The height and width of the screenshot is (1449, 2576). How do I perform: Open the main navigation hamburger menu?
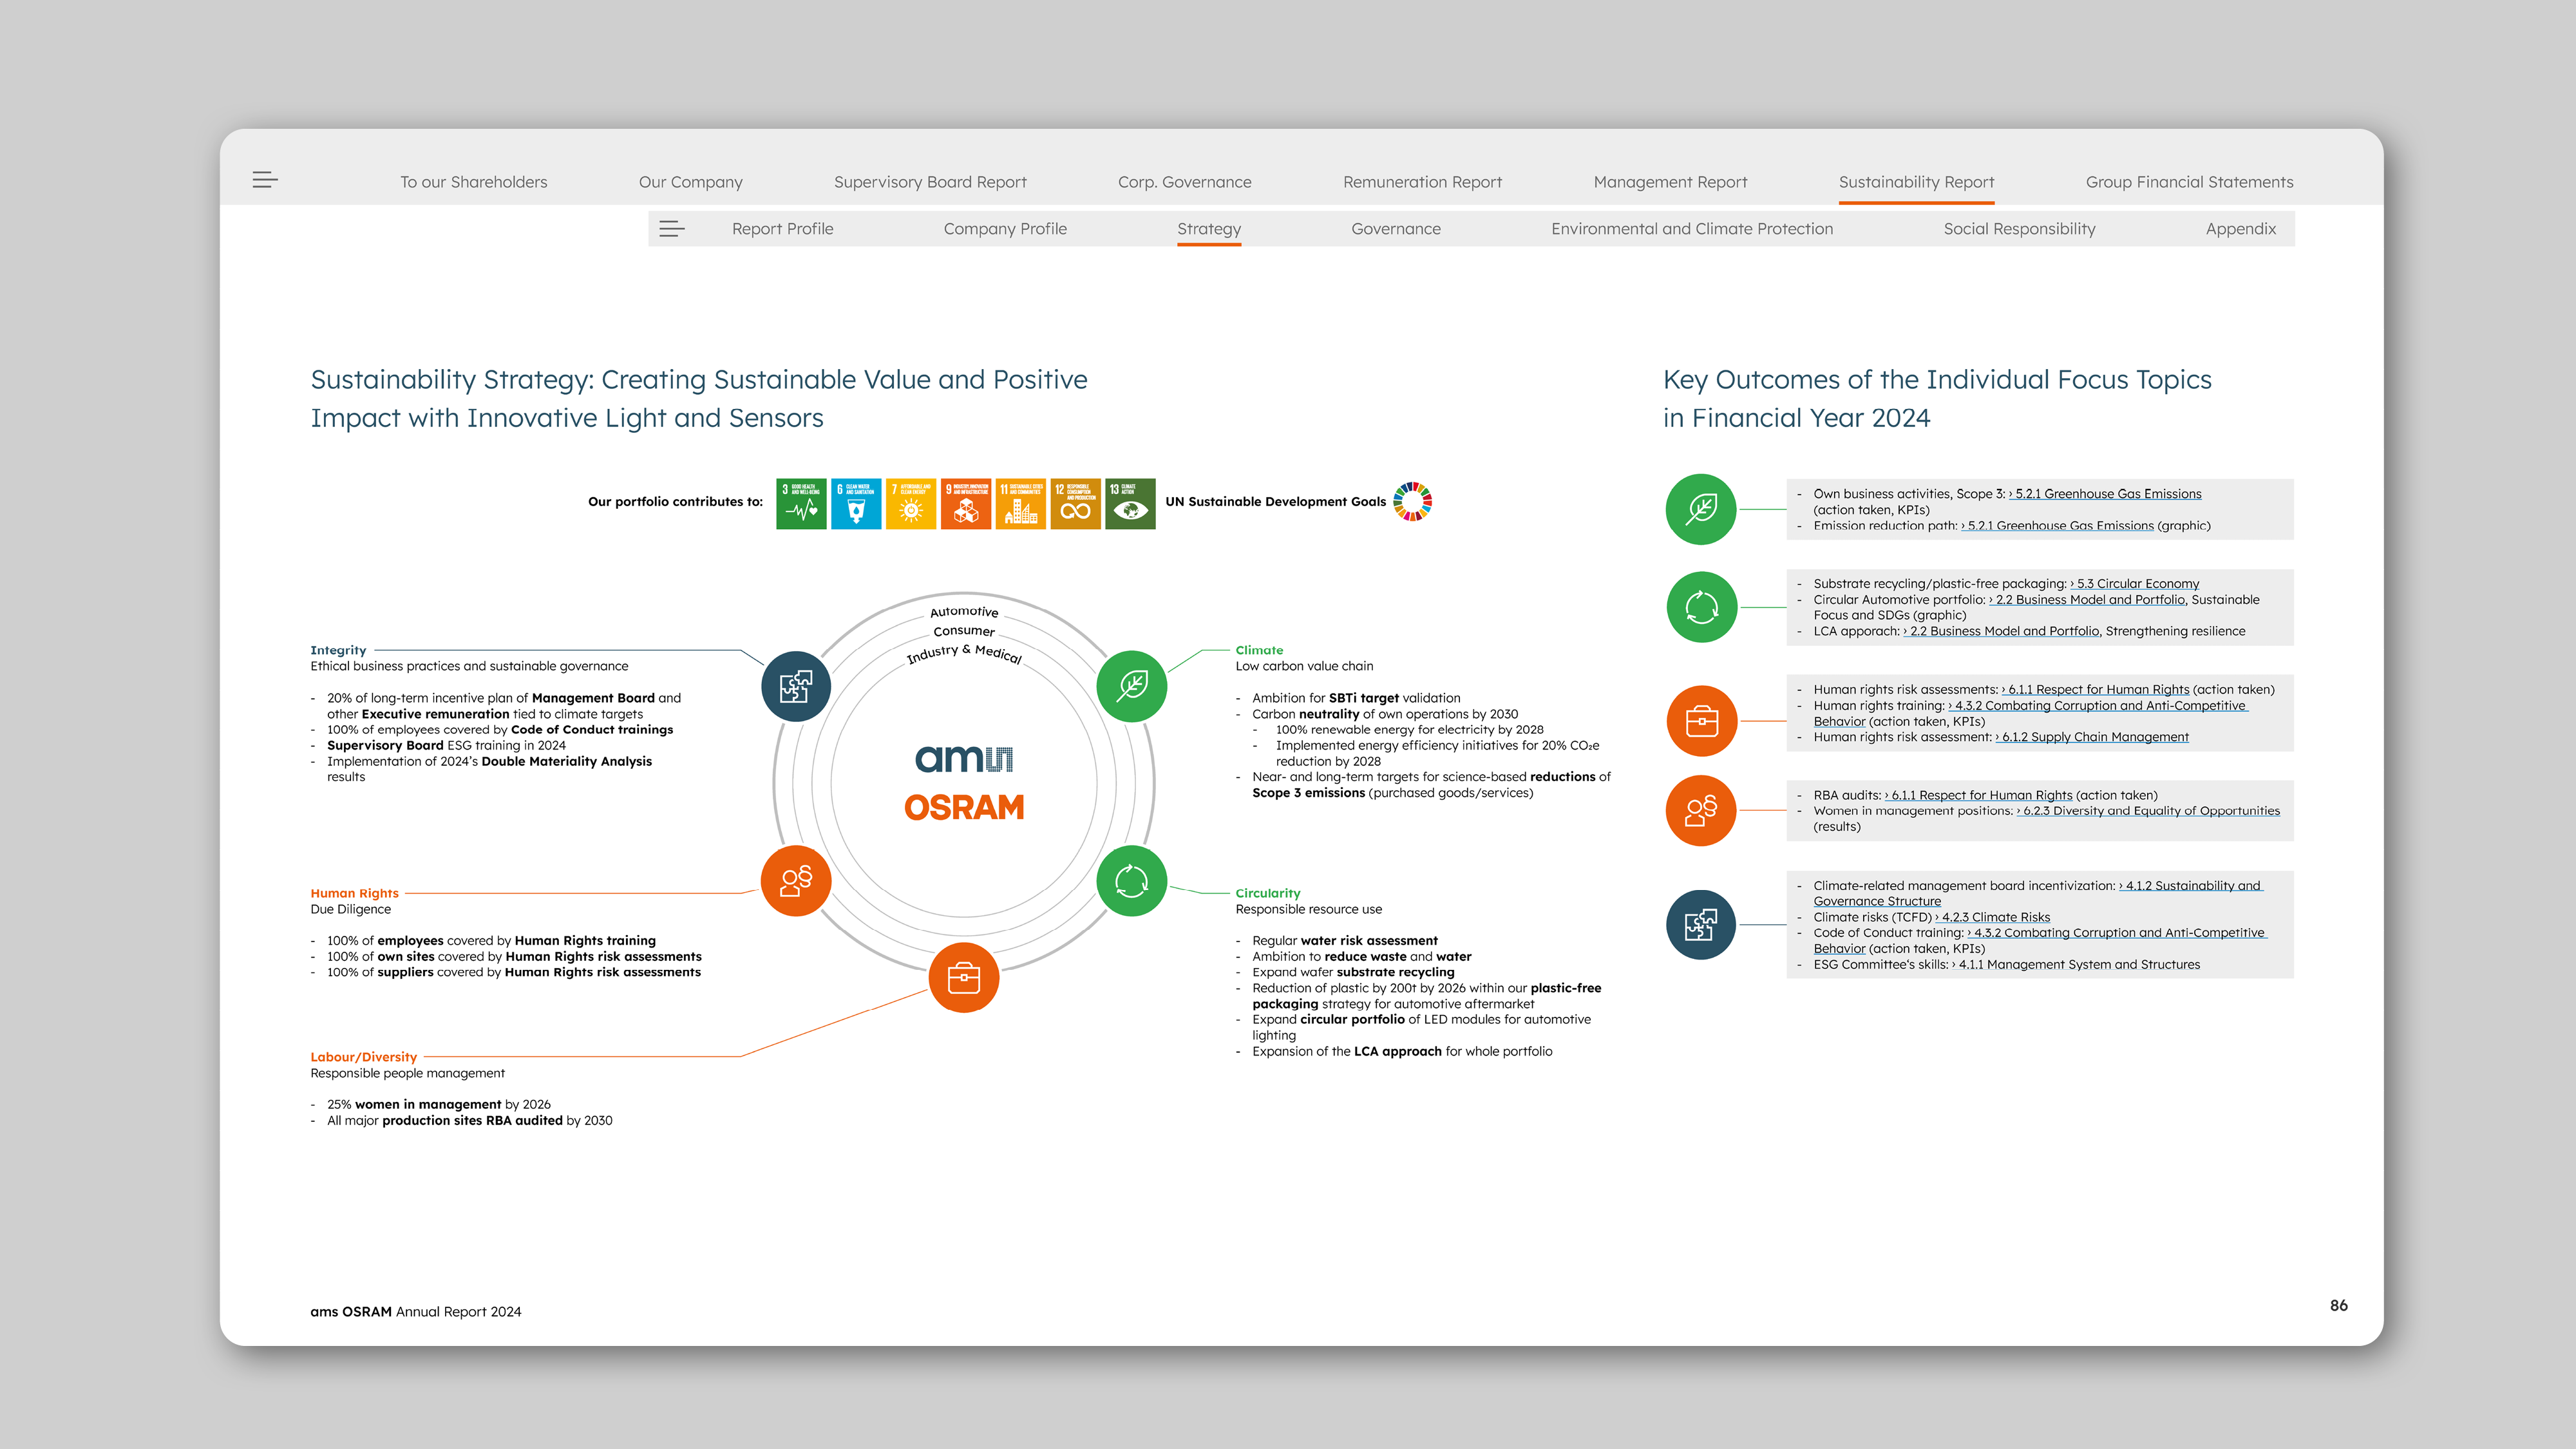tap(265, 180)
